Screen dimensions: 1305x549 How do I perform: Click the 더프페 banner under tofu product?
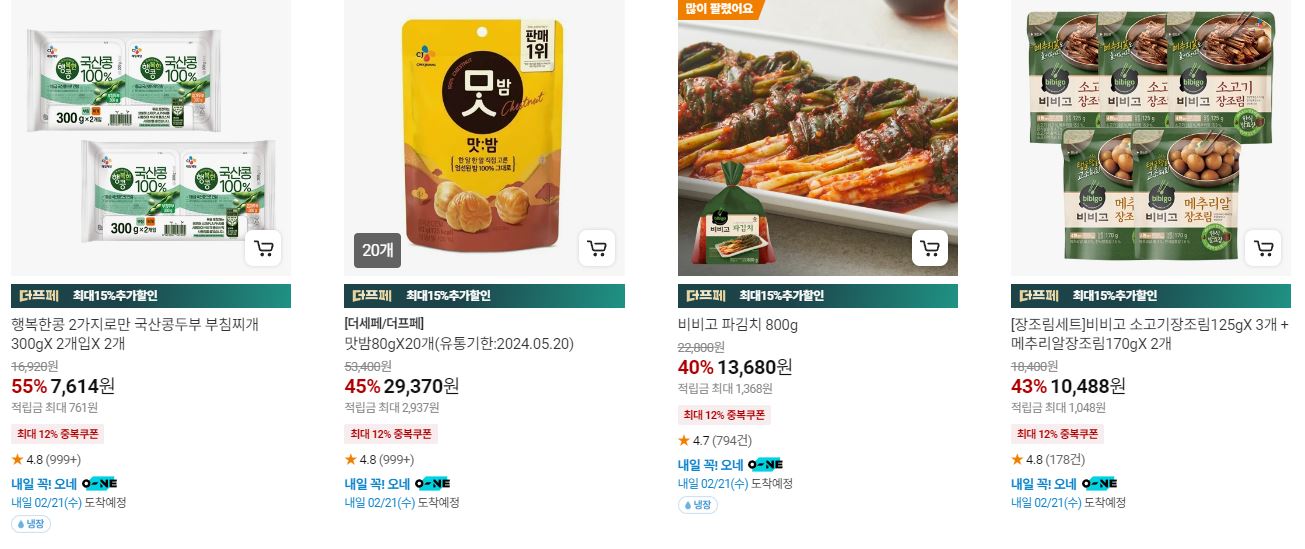point(151,296)
